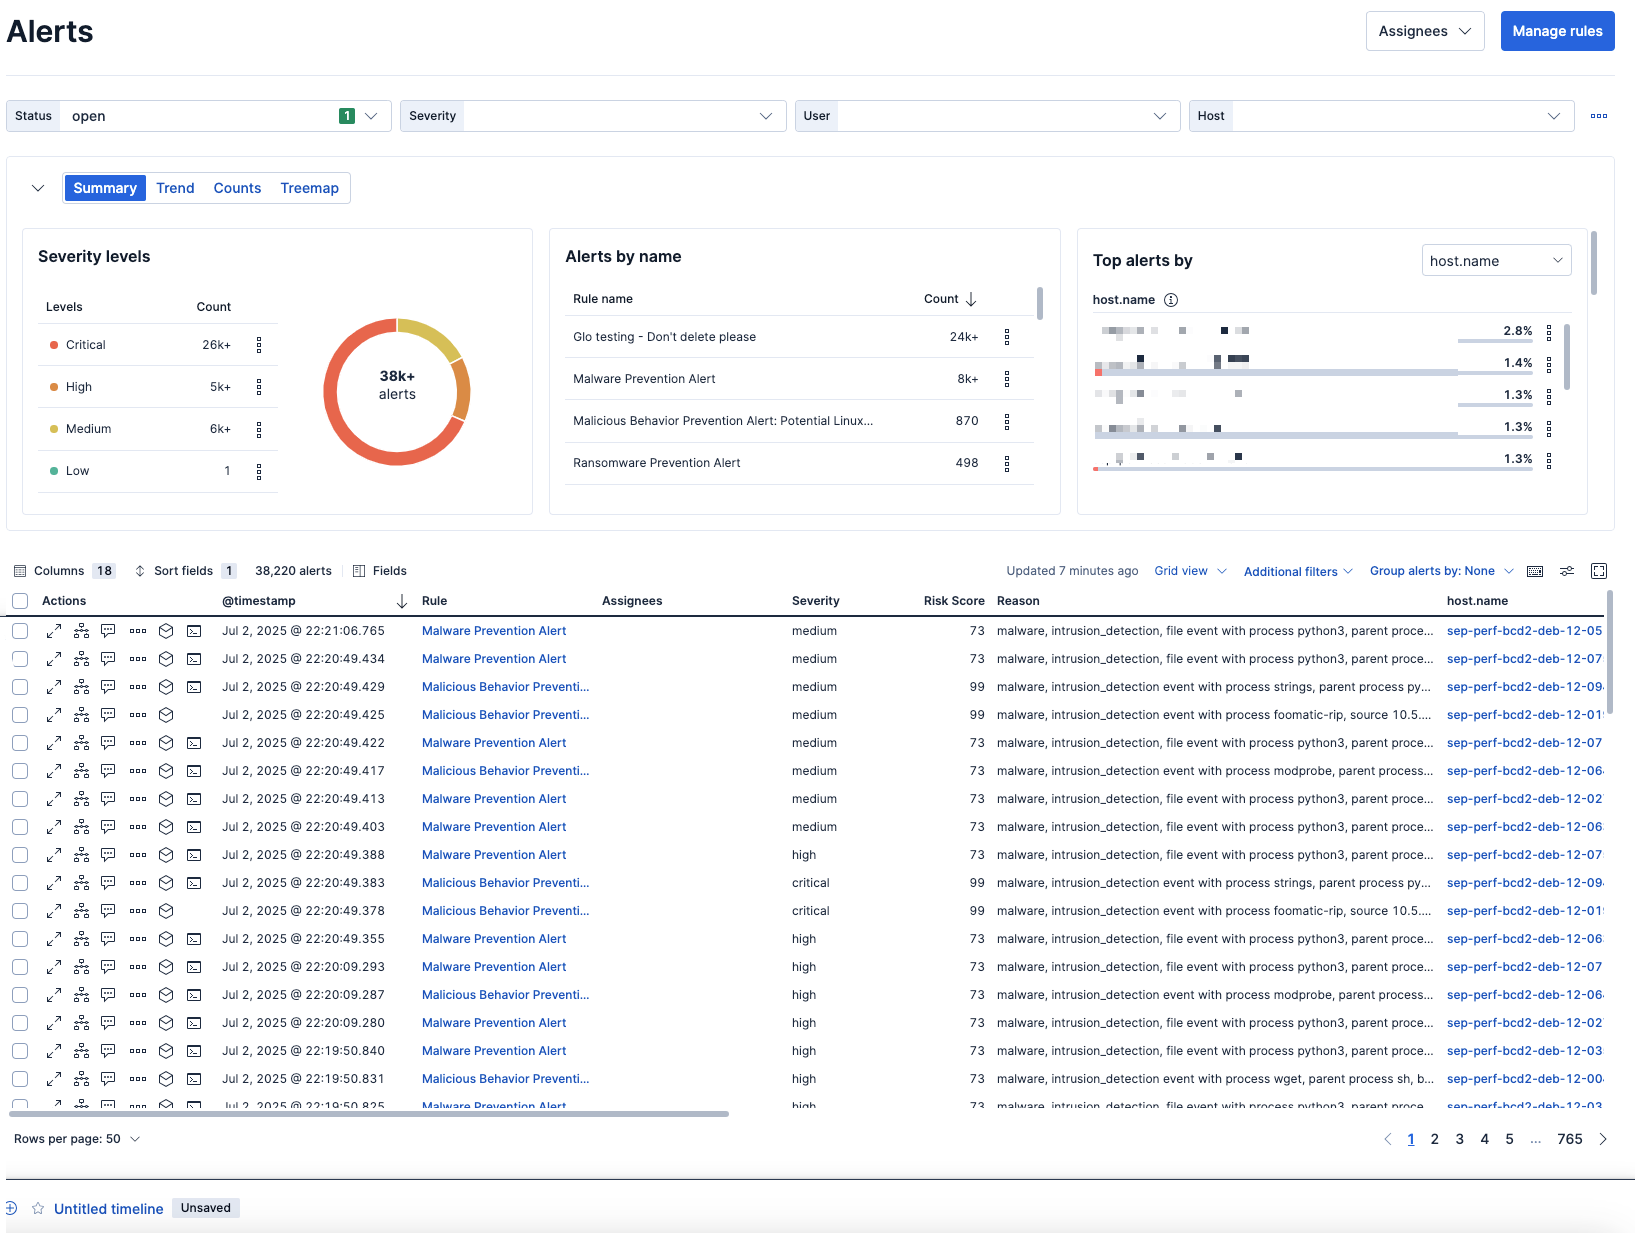The height and width of the screenshot is (1233, 1635).
Task: Open more actions for the top alert row
Action: click(137, 631)
